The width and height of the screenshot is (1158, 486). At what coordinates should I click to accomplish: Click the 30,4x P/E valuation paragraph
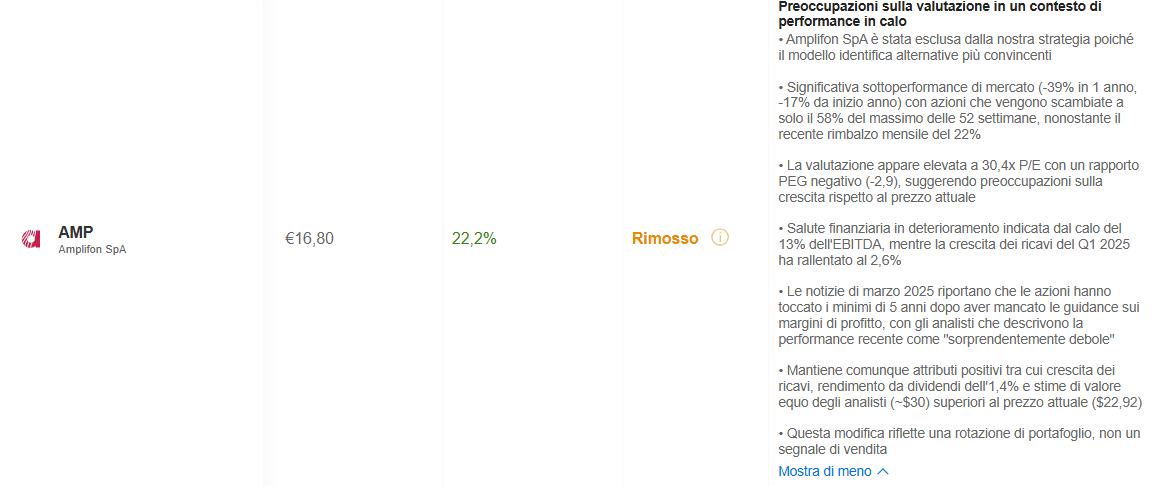[959, 181]
